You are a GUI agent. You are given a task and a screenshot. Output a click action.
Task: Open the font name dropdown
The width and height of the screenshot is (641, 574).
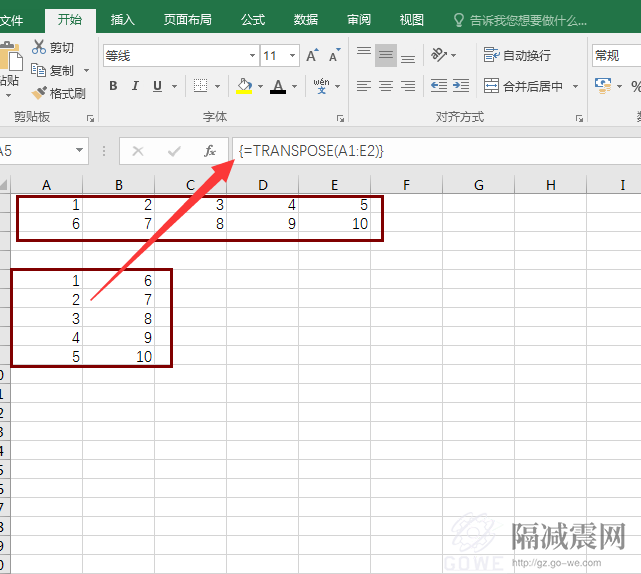click(x=252, y=56)
